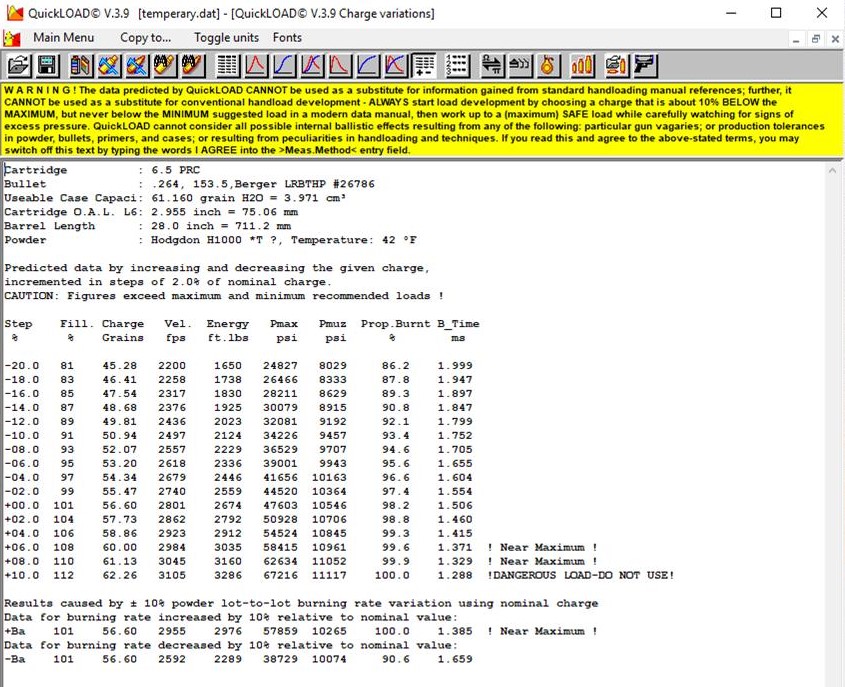This screenshot has width=845, height=687.
Task: Click the charge variations plus-minus table icon
Action: pos(424,66)
